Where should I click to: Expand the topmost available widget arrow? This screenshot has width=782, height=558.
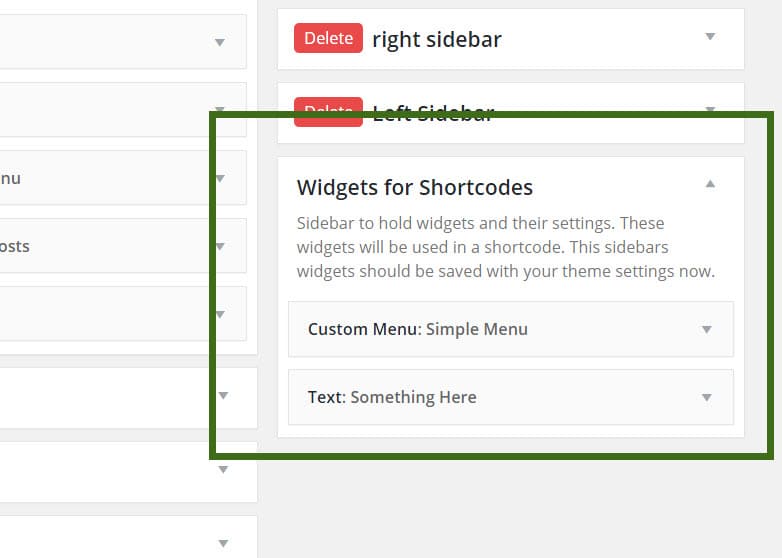tap(220, 42)
